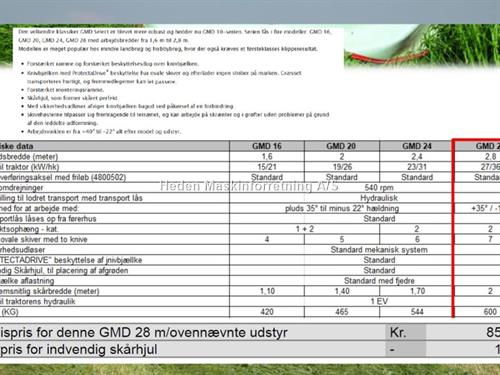This screenshot has width=500, height=375.
Task: Click the GMD 20 column header
Action: click(341, 146)
